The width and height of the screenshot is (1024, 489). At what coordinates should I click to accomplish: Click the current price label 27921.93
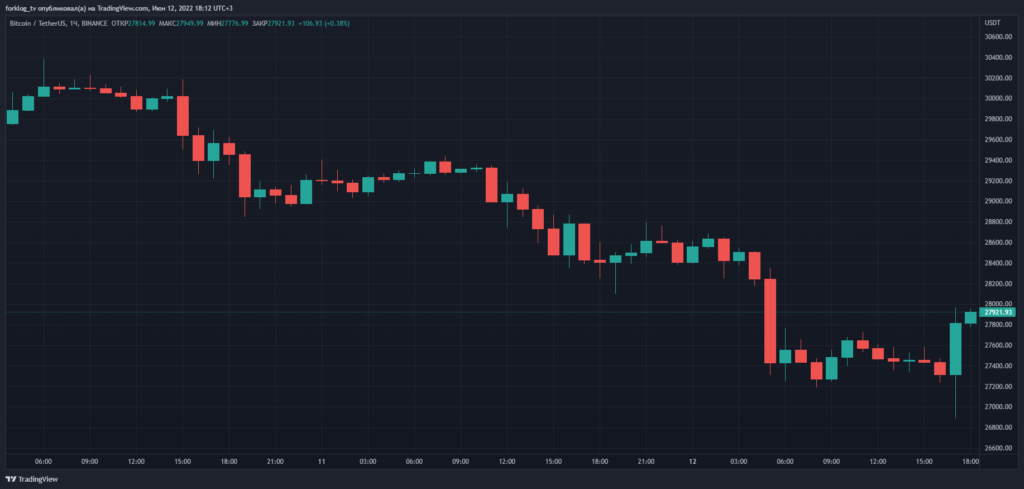tap(997, 312)
